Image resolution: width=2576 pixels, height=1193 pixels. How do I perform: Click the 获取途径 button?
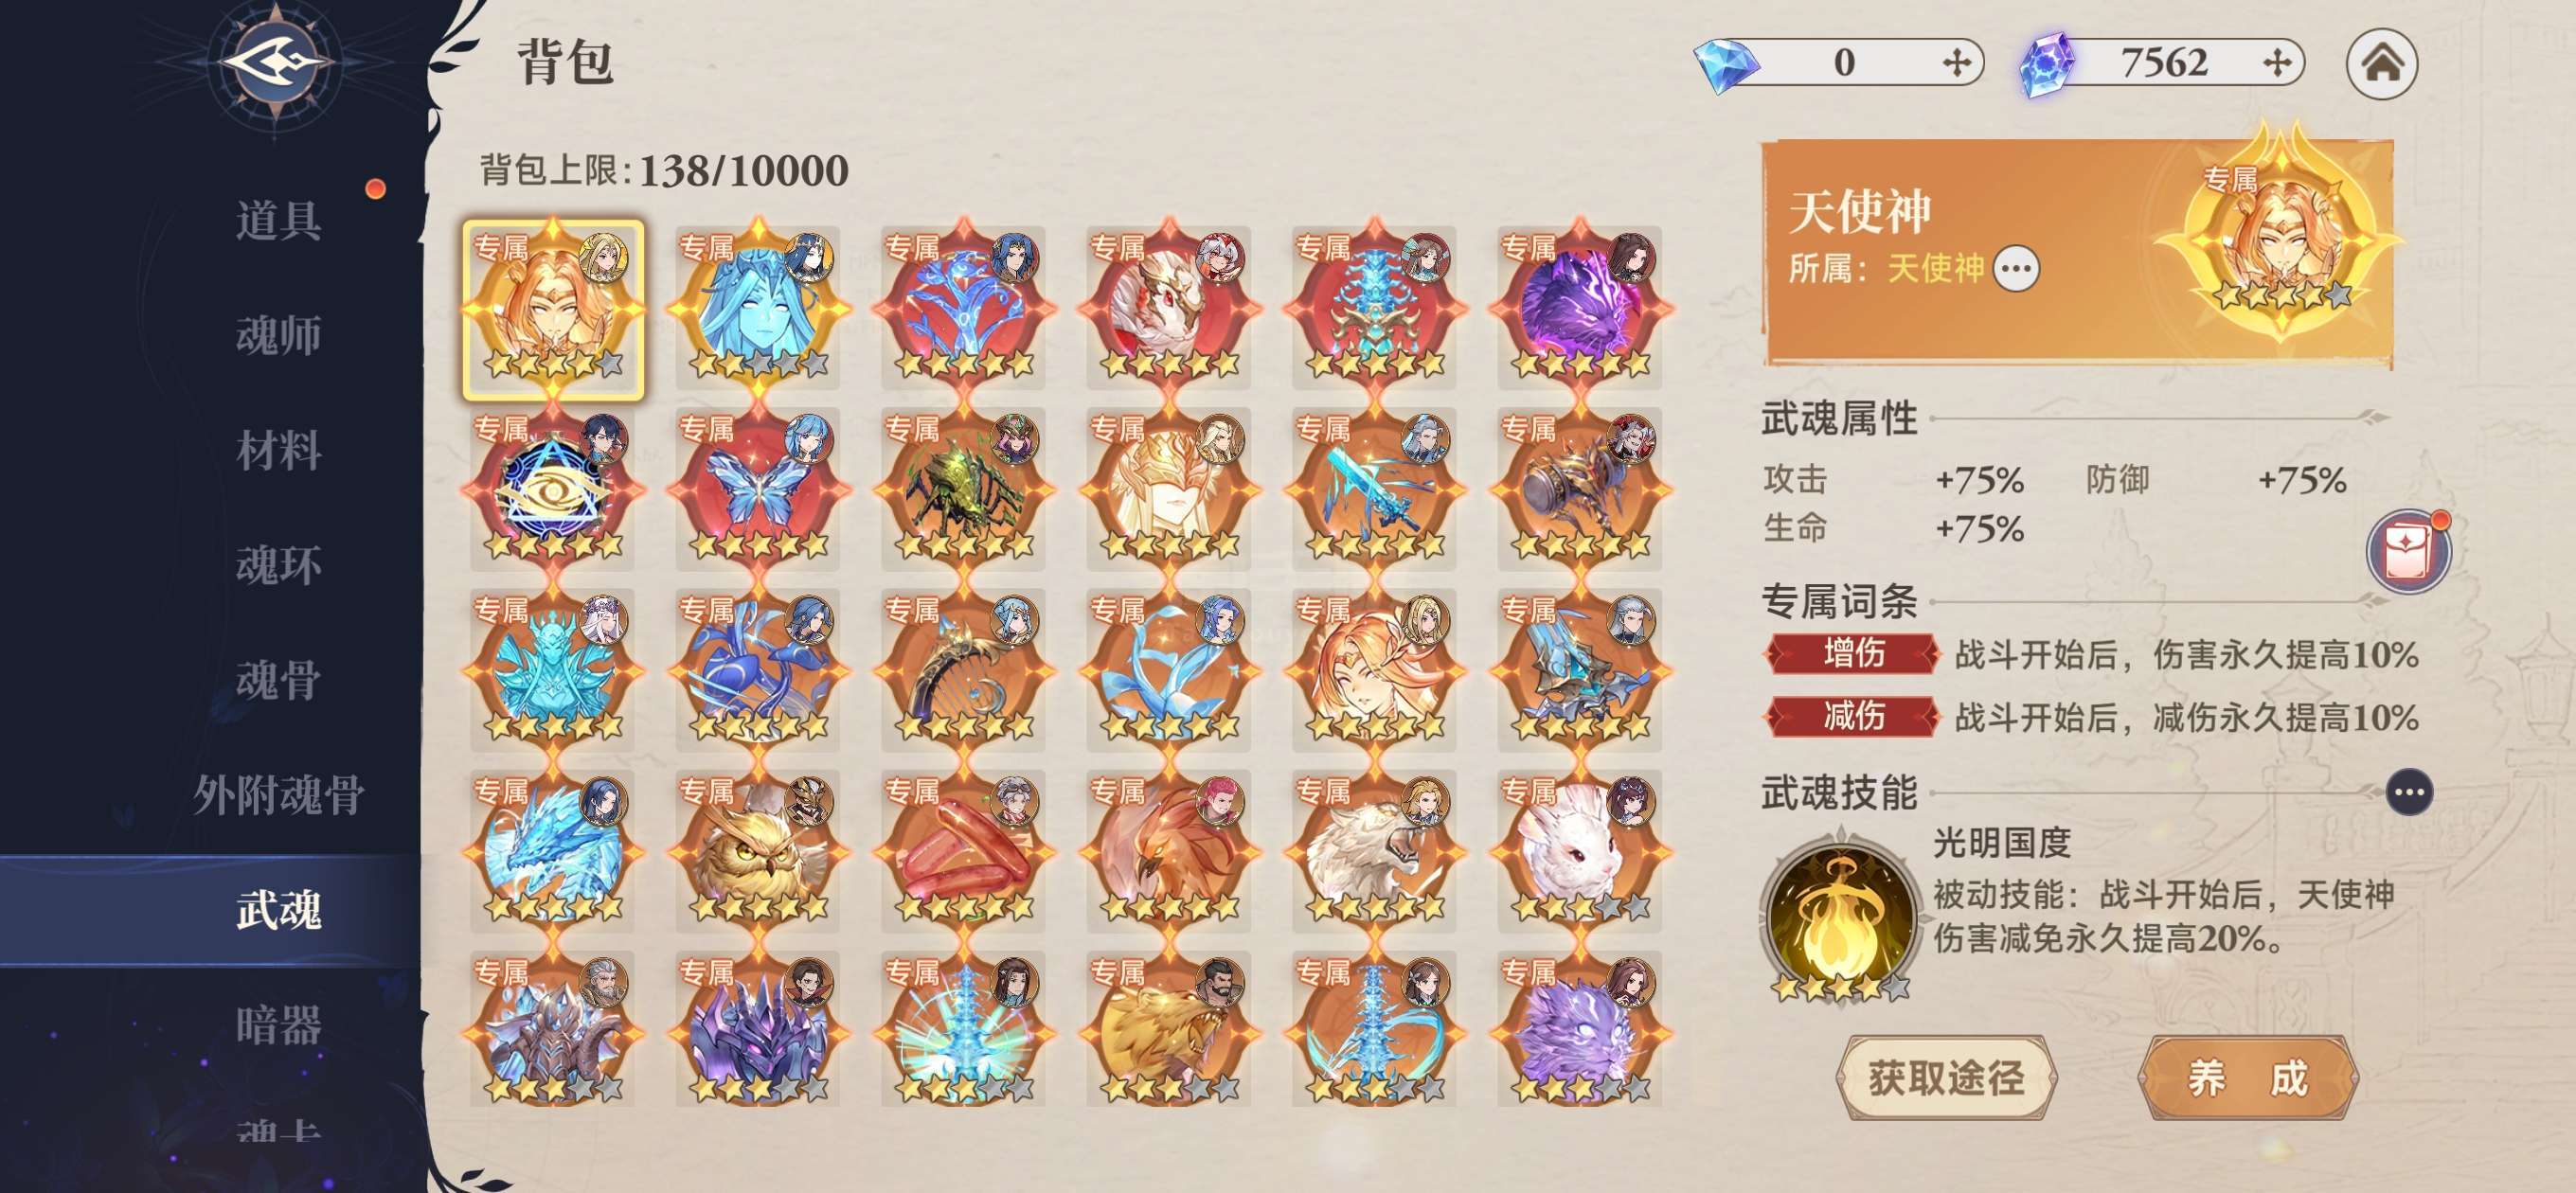tap(1946, 1078)
